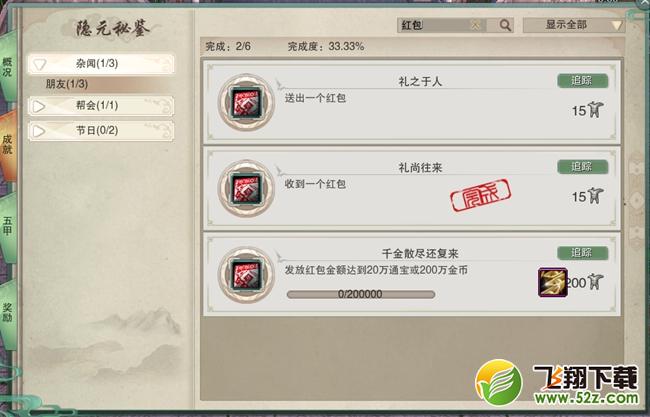The width and height of the screenshot is (650, 417).
Task: Click the golden reward item icon
Action: (552, 282)
